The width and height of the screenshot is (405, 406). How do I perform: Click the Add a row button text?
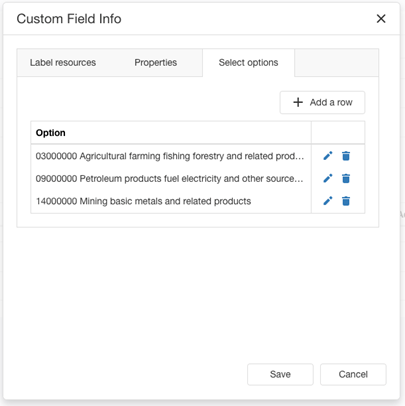coord(331,102)
